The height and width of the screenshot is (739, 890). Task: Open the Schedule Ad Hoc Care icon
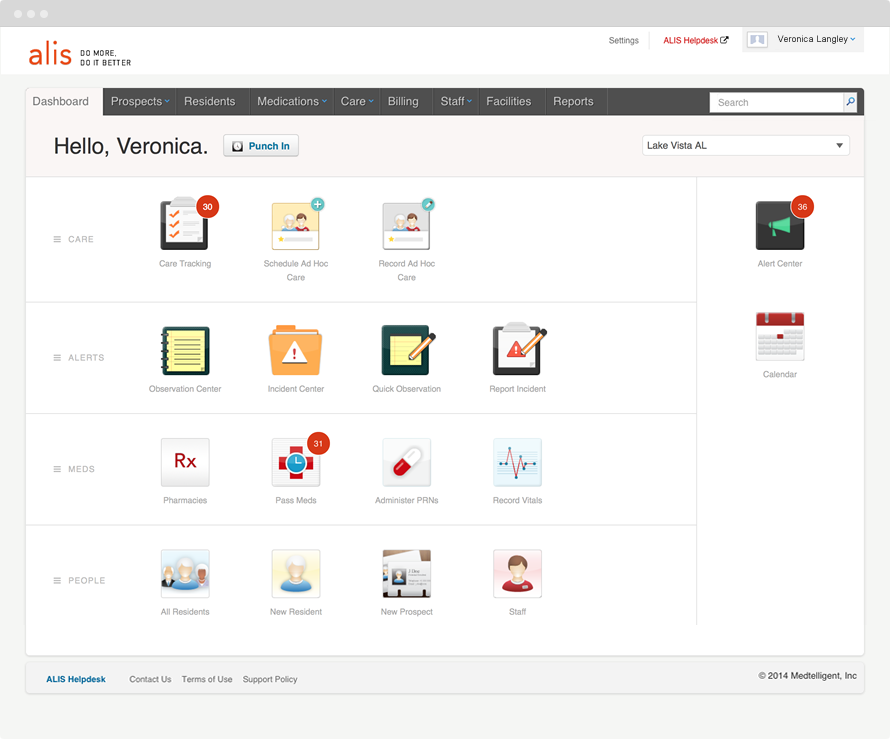coord(296,225)
